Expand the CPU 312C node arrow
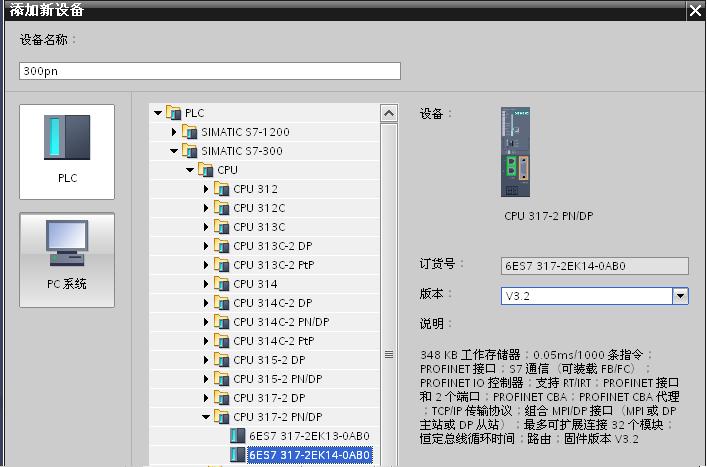Viewport: 707px width, 467px height. [206, 208]
